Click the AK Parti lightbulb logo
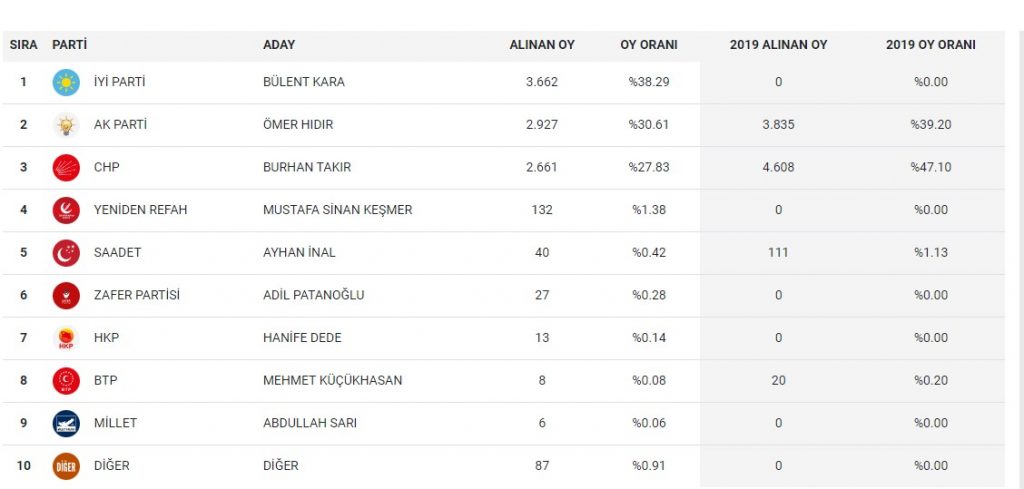 click(x=66, y=125)
